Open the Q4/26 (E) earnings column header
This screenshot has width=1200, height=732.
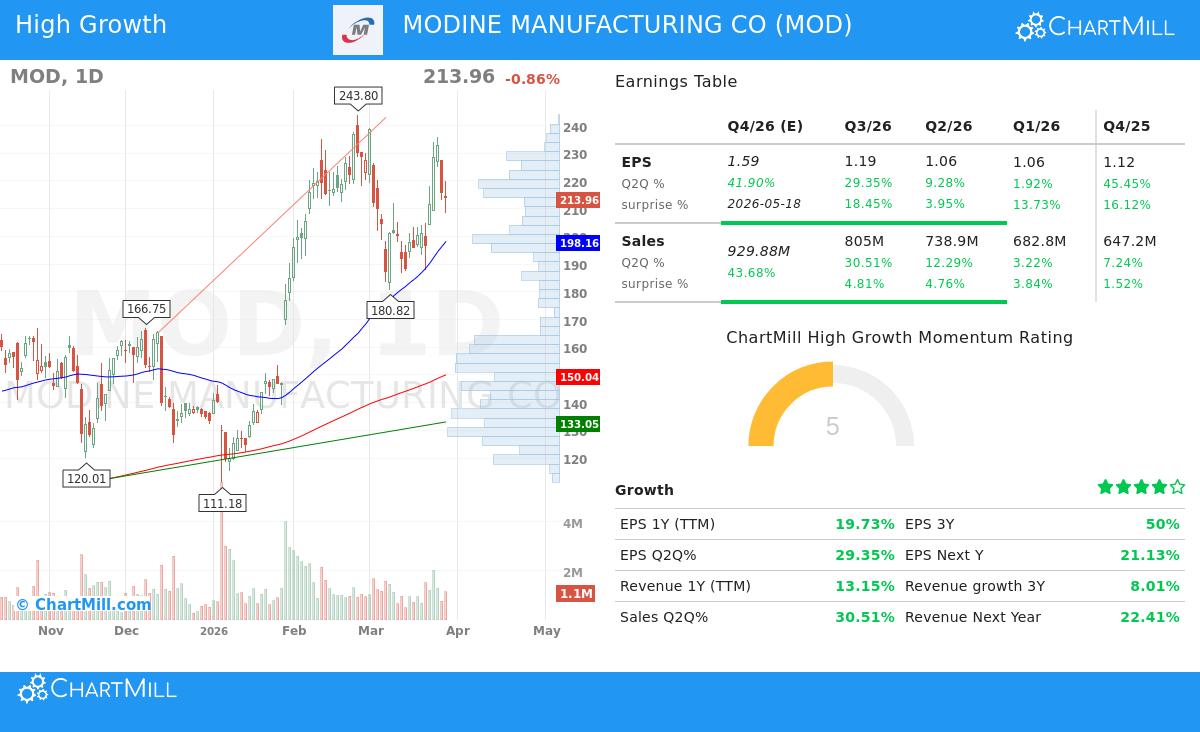coord(766,126)
